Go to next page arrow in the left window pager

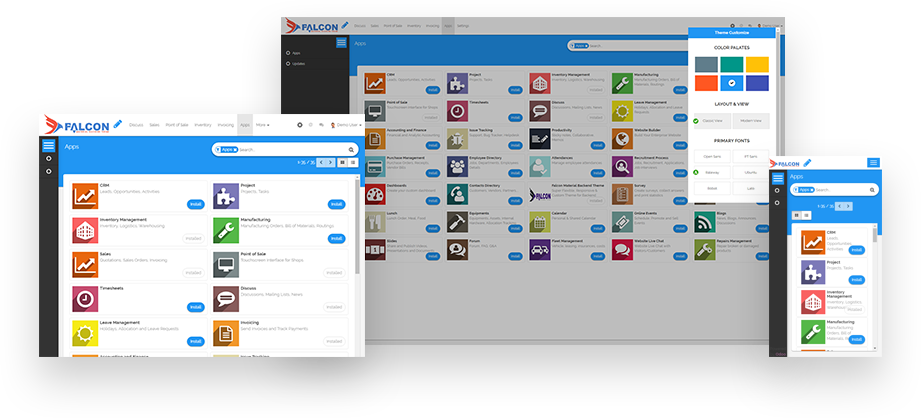click(x=330, y=163)
